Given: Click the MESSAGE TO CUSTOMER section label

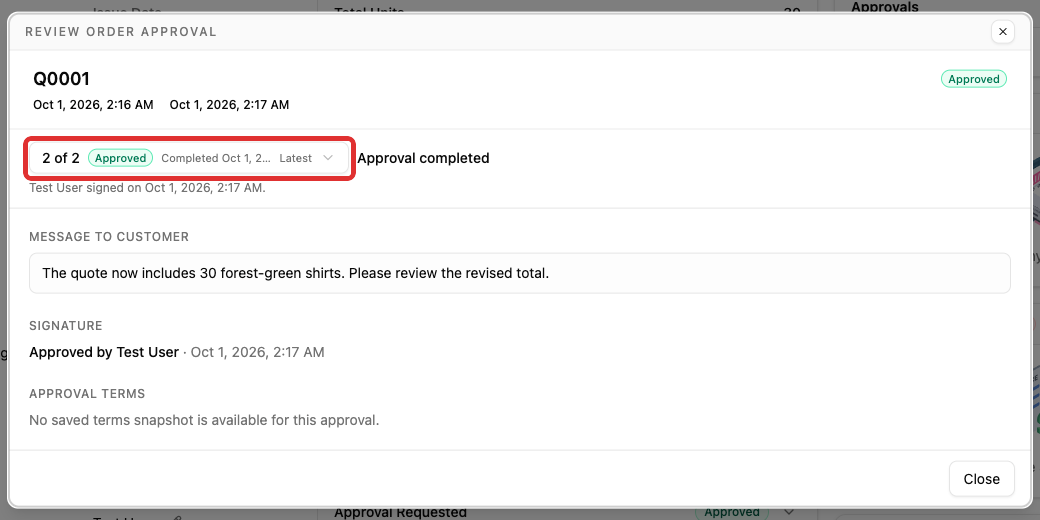Looking at the screenshot, I should tap(109, 237).
